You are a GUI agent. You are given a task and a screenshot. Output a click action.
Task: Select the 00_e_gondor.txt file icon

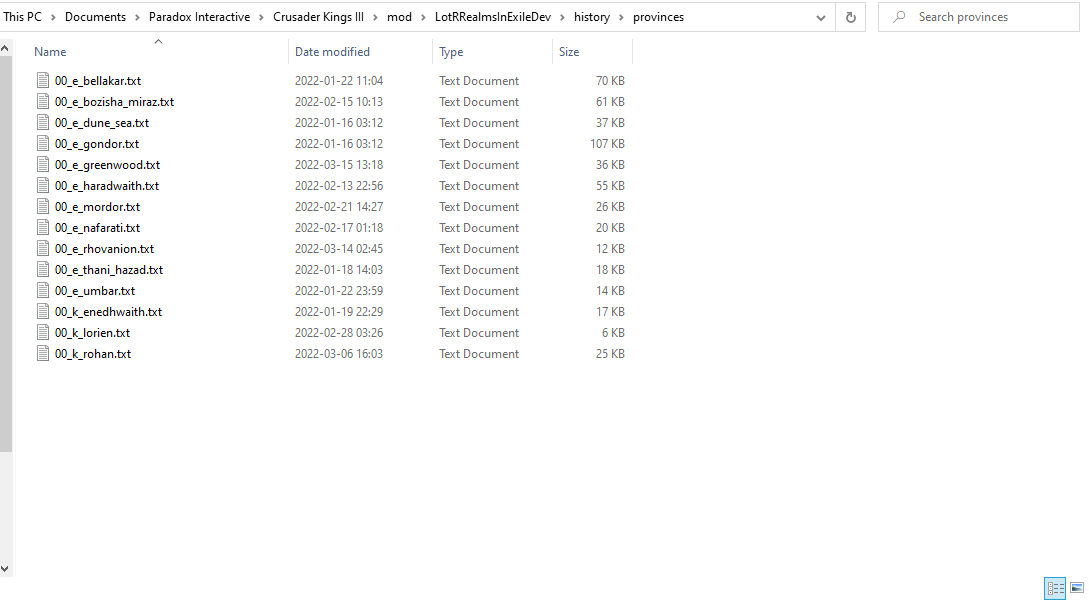point(43,144)
